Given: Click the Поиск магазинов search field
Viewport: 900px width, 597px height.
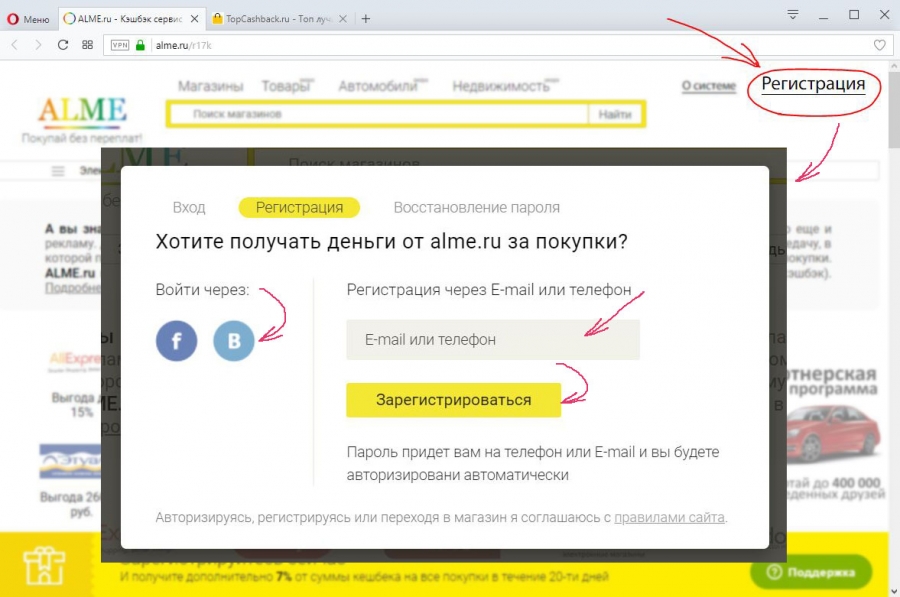Looking at the screenshot, I should (379, 114).
